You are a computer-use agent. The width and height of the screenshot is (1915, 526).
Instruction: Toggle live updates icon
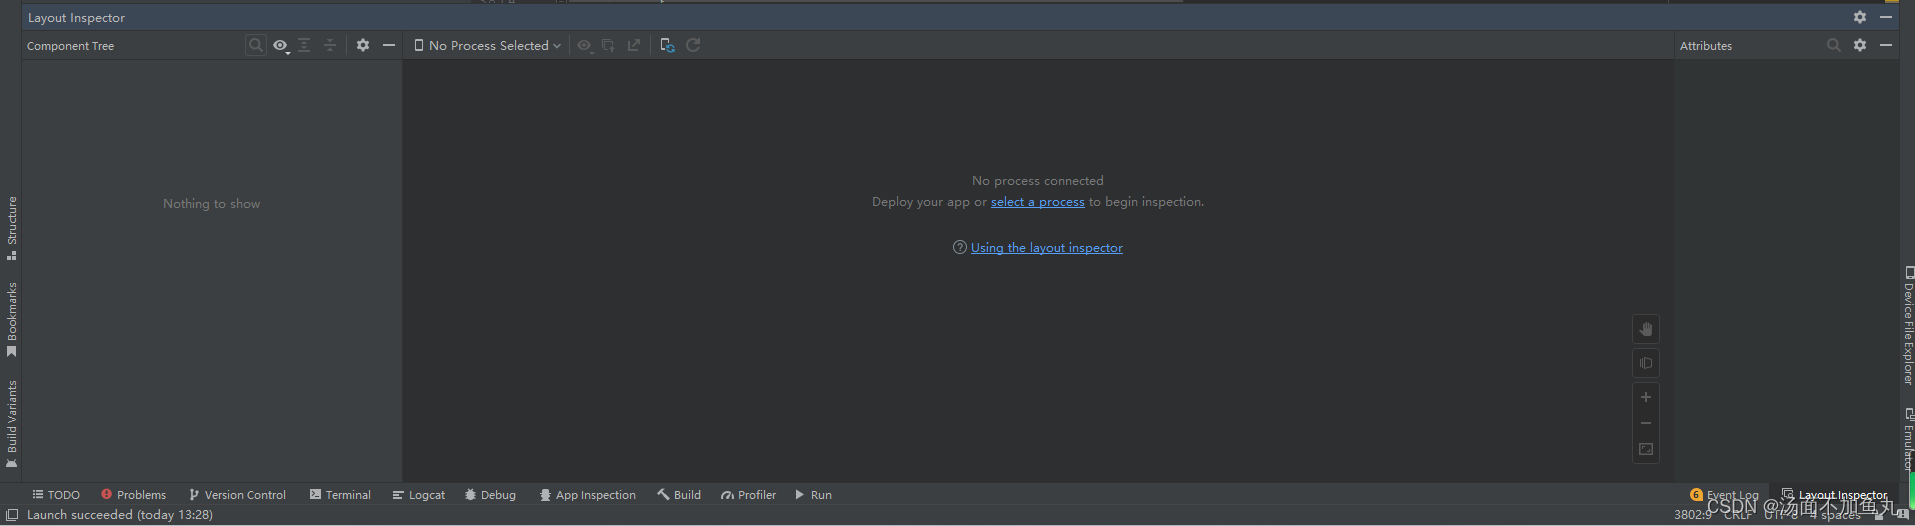pos(668,45)
